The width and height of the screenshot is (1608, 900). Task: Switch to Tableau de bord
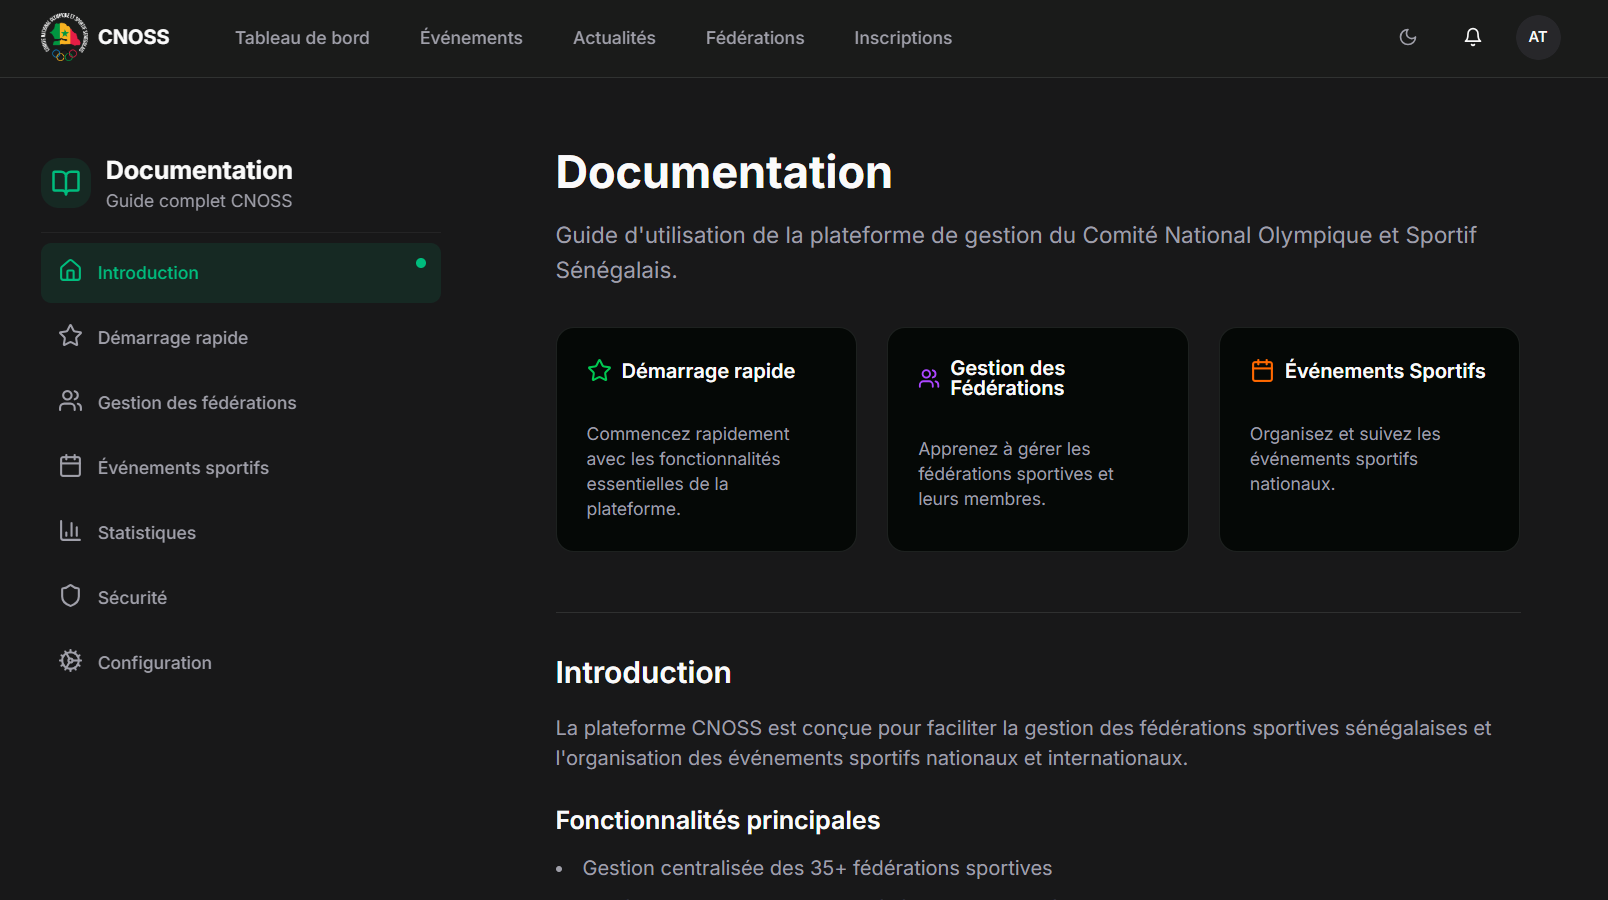302,38
